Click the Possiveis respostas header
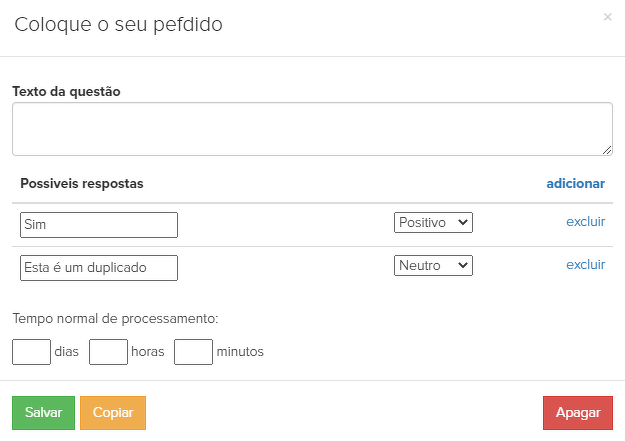Image resolution: width=625 pixels, height=441 pixels. pyautogui.click(x=82, y=184)
